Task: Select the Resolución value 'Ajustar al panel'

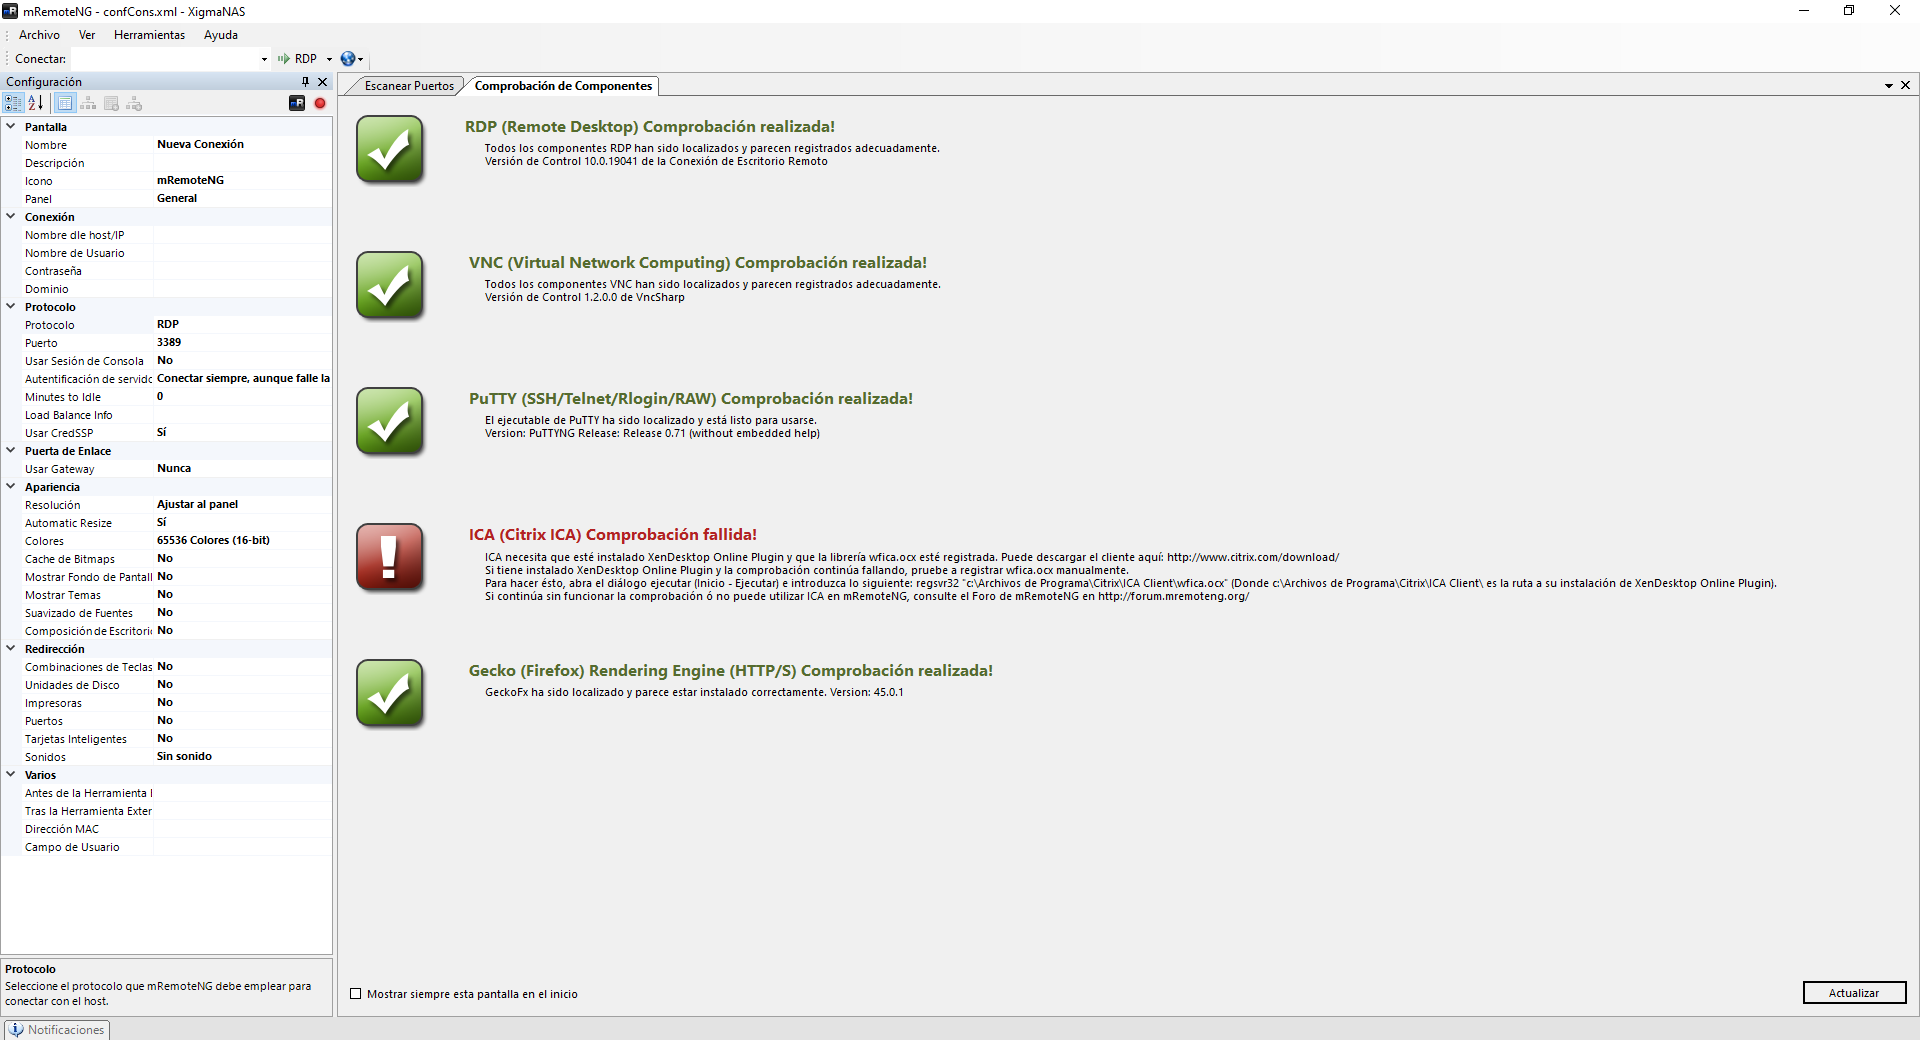Action: click(x=197, y=505)
